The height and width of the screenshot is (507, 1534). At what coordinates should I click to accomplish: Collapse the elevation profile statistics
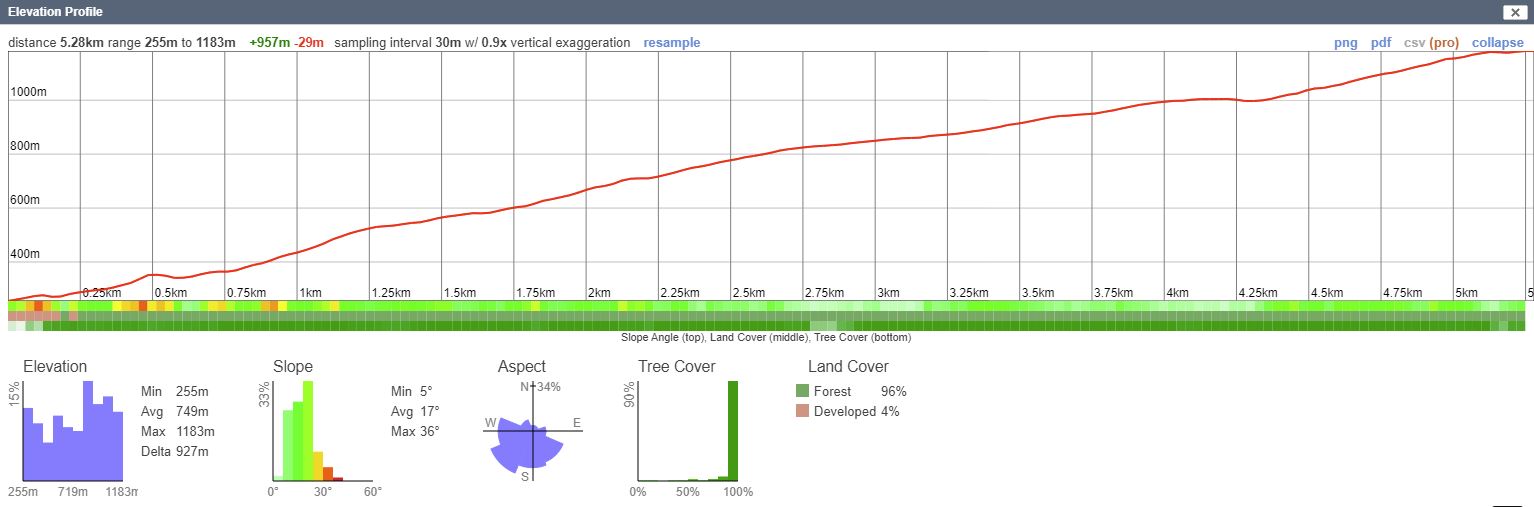[x=1497, y=43]
